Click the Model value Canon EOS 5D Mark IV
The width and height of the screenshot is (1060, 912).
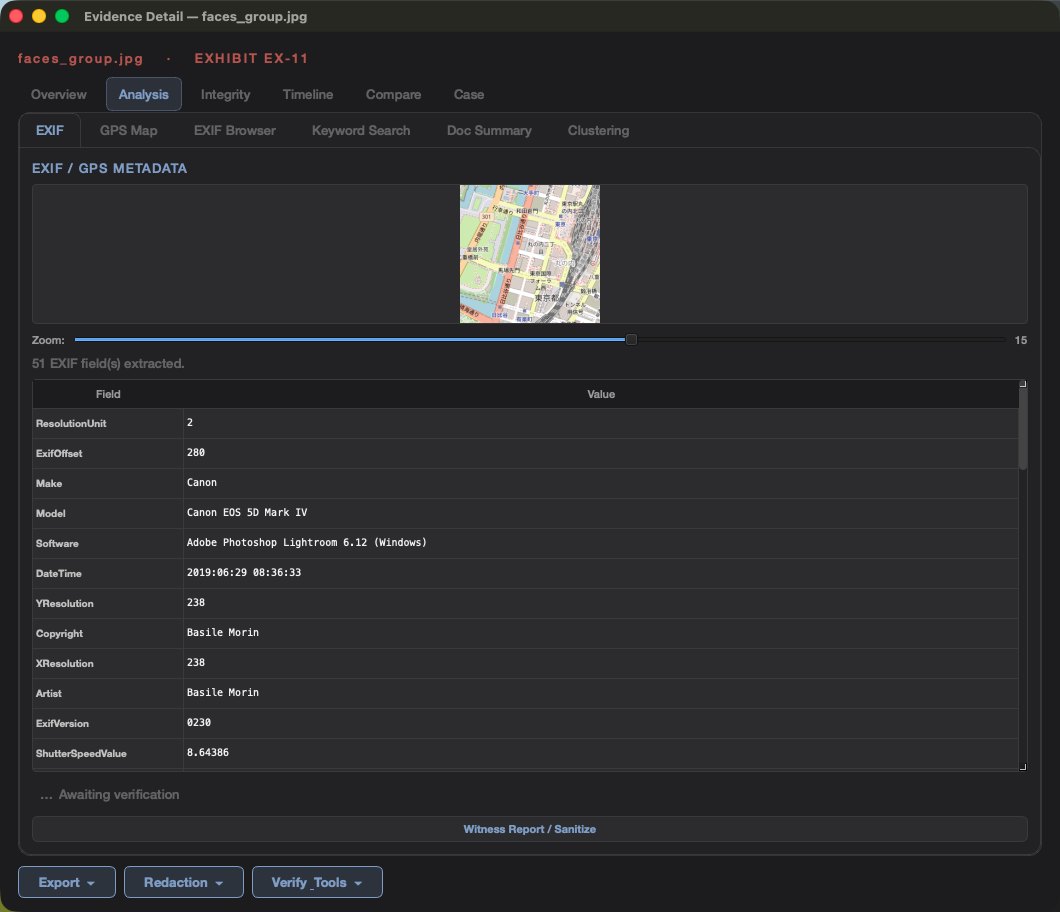pyautogui.click(x=601, y=513)
